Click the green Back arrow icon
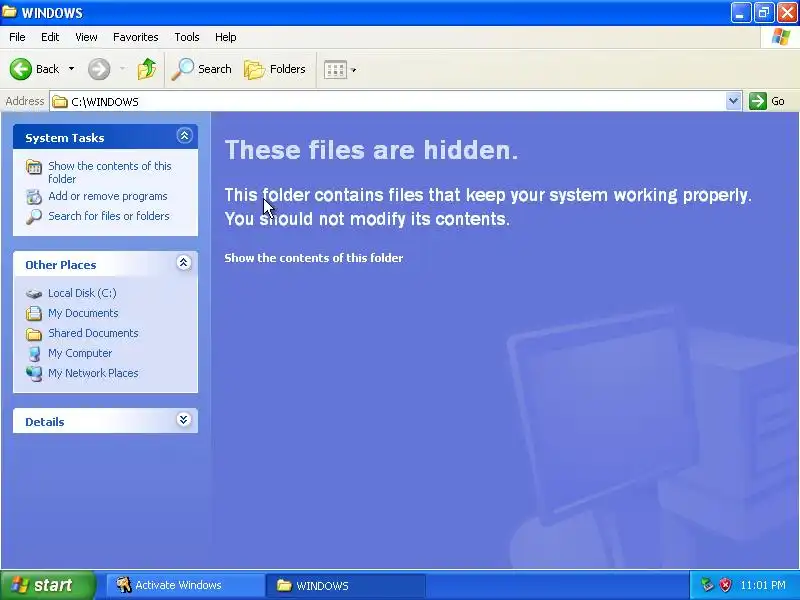 [21, 69]
